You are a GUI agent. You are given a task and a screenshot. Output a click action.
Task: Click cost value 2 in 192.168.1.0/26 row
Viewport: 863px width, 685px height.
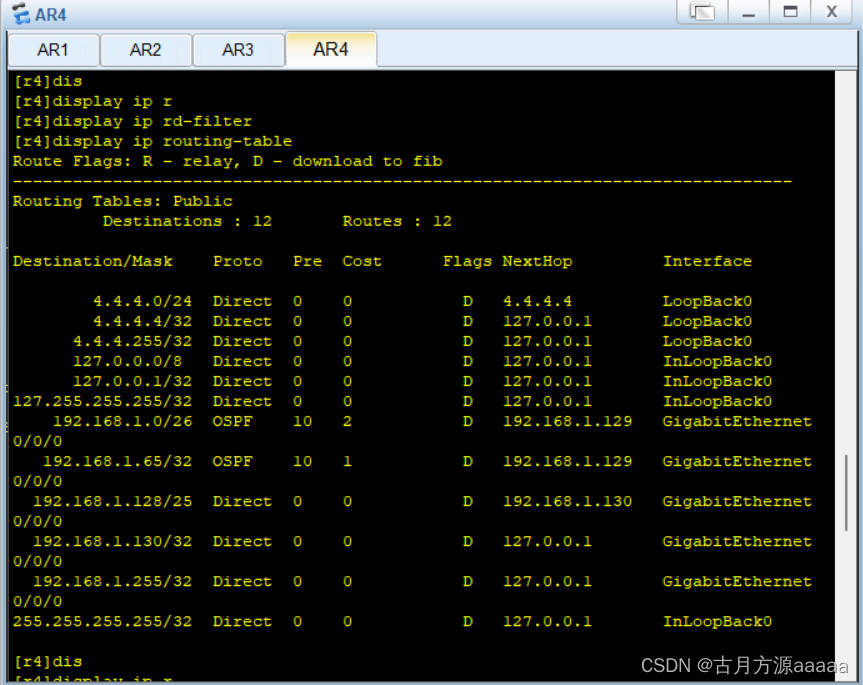click(347, 421)
